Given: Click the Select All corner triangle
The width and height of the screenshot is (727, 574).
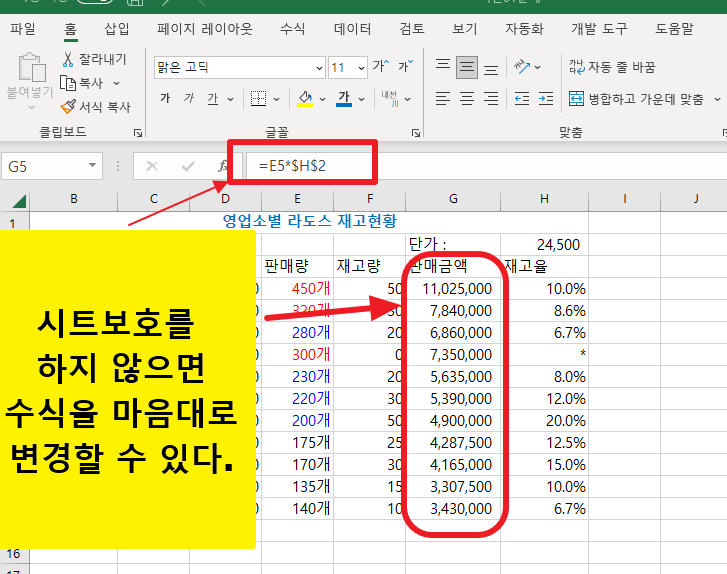Looking at the screenshot, I should 19,201.
